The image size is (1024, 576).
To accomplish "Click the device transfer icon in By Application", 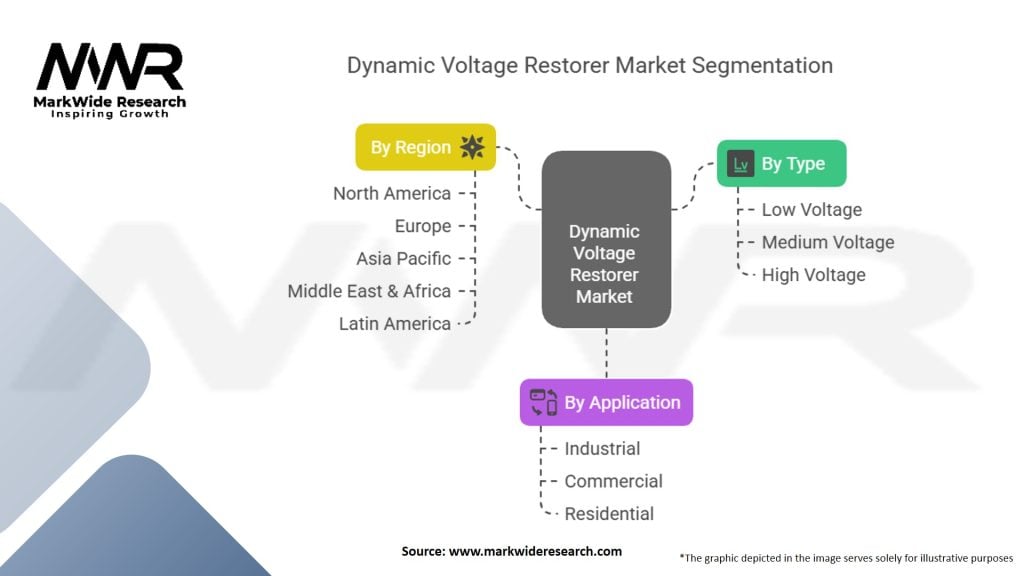I will coord(543,403).
